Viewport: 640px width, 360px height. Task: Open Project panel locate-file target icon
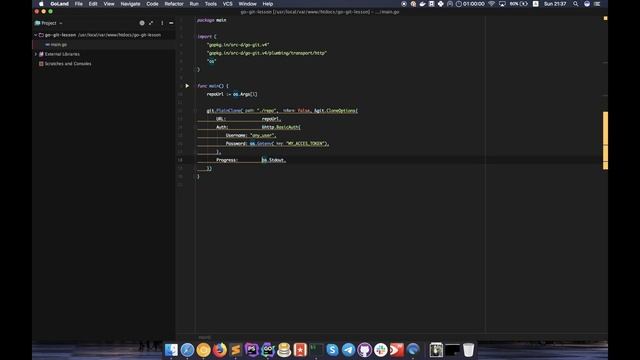[x=142, y=23]
